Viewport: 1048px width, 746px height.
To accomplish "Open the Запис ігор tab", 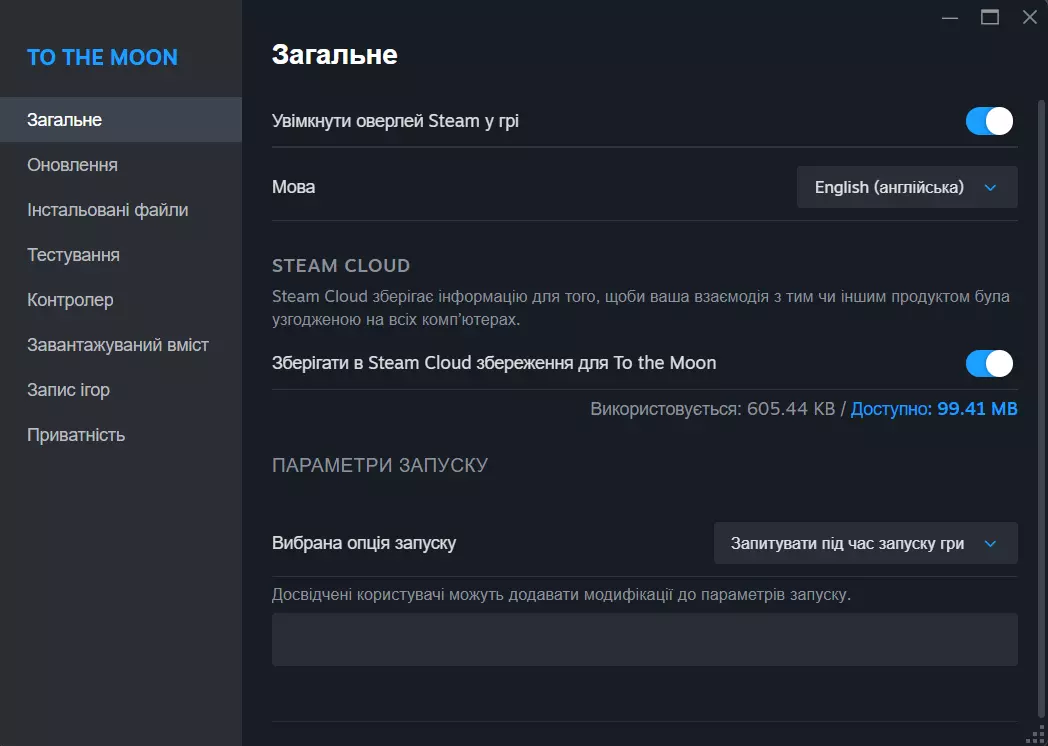I will click(68, 390).
